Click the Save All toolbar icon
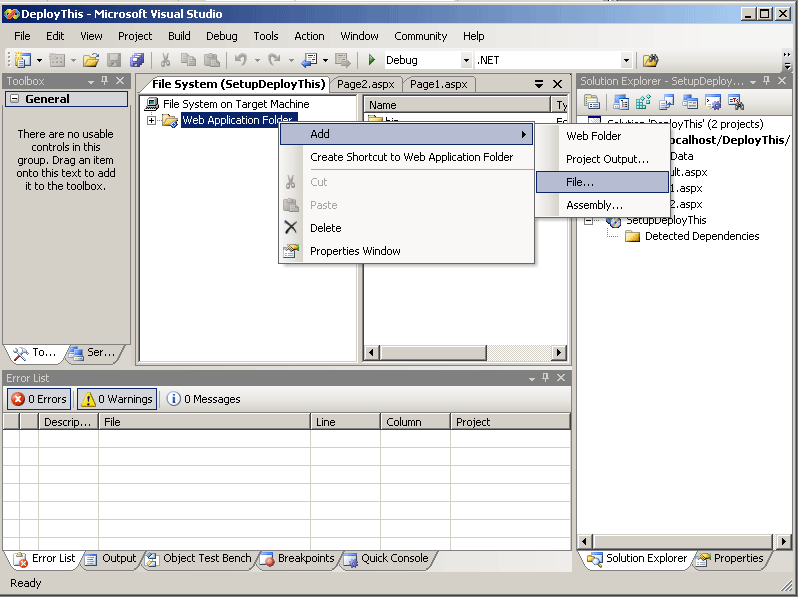The height and width of the screenshot is (597, 798). (136, 61)
